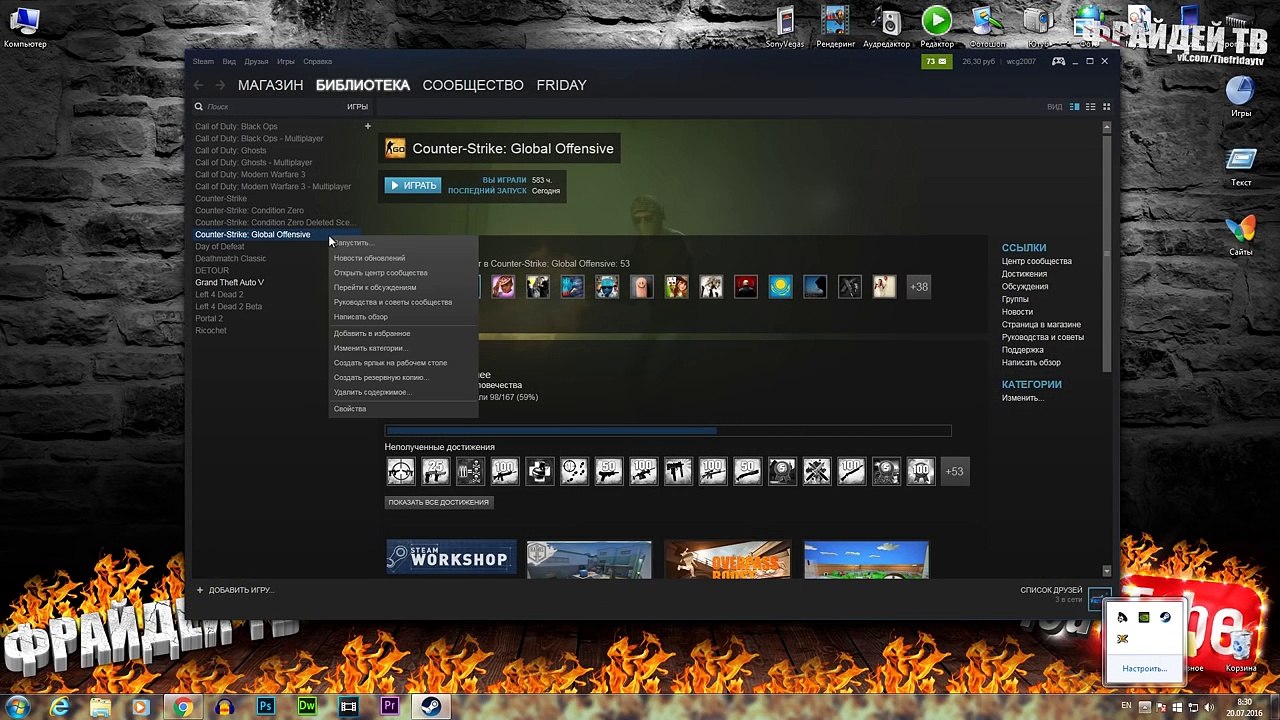Screen dimensions: 1280x720
Task: Click ДОБАВИТЬ ИГРУ... at bottom left
Action: tap(235, 590)
